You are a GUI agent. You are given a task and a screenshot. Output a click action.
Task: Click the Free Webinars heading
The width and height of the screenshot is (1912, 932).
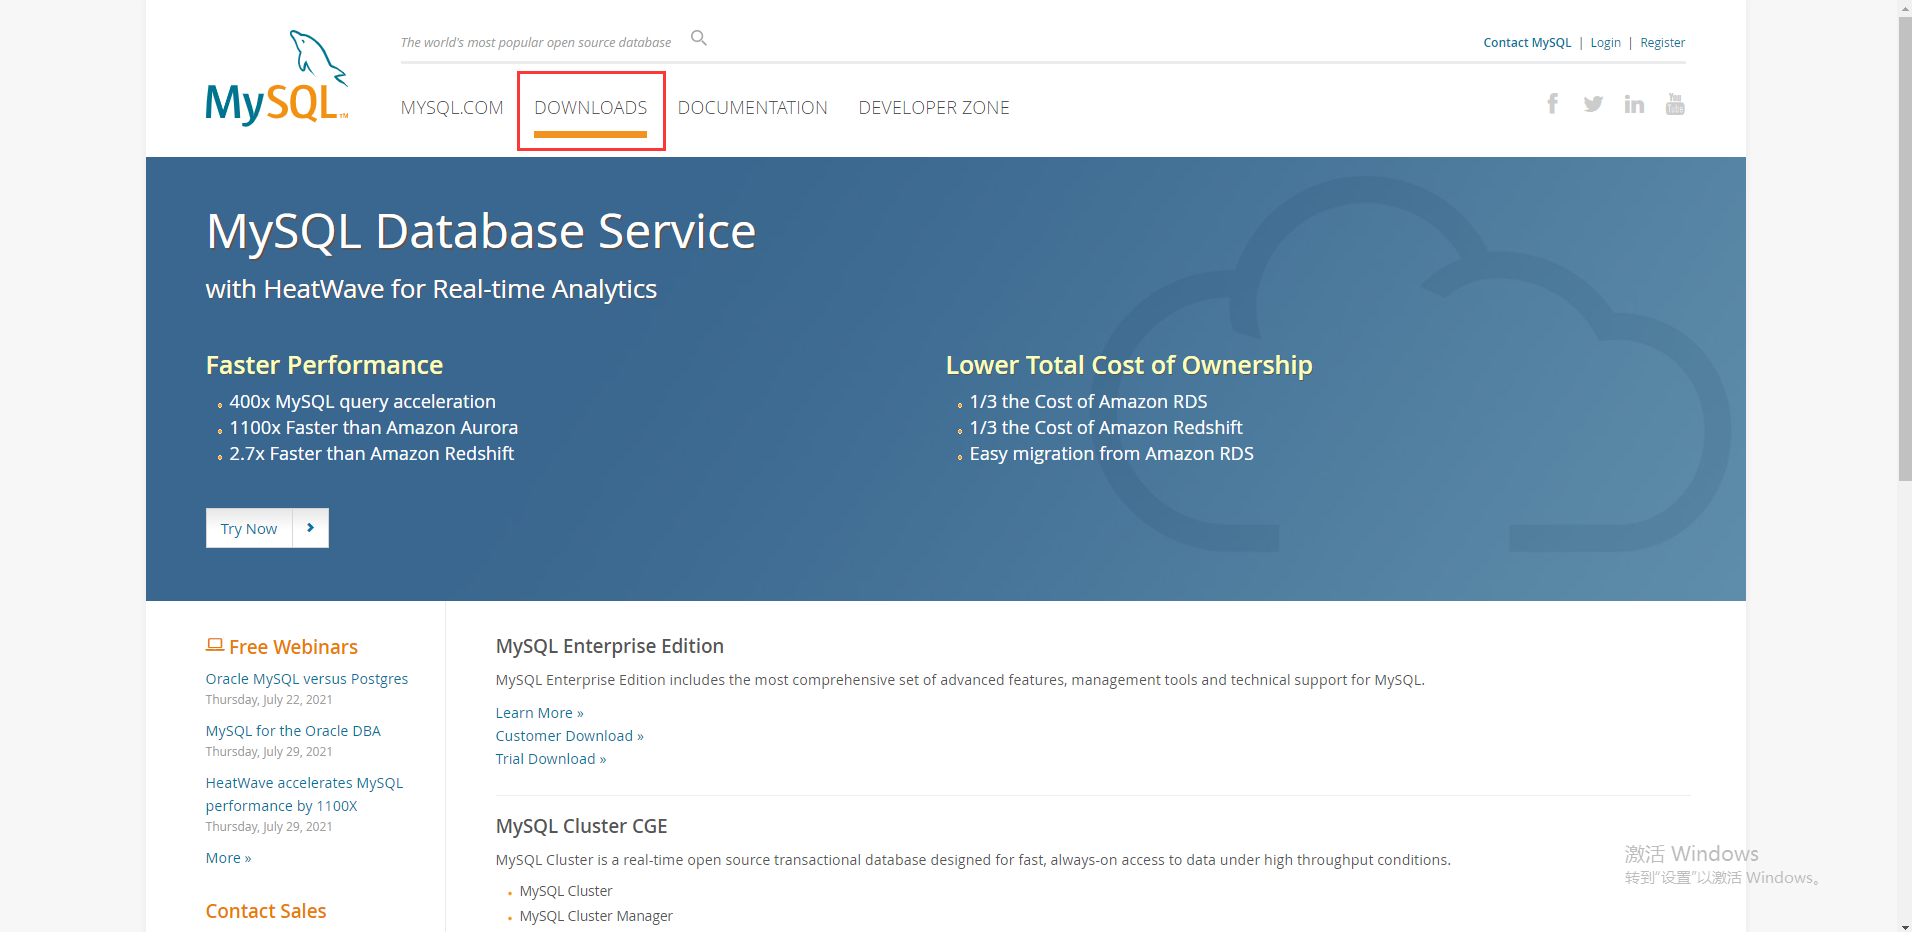tap(293, 647)
